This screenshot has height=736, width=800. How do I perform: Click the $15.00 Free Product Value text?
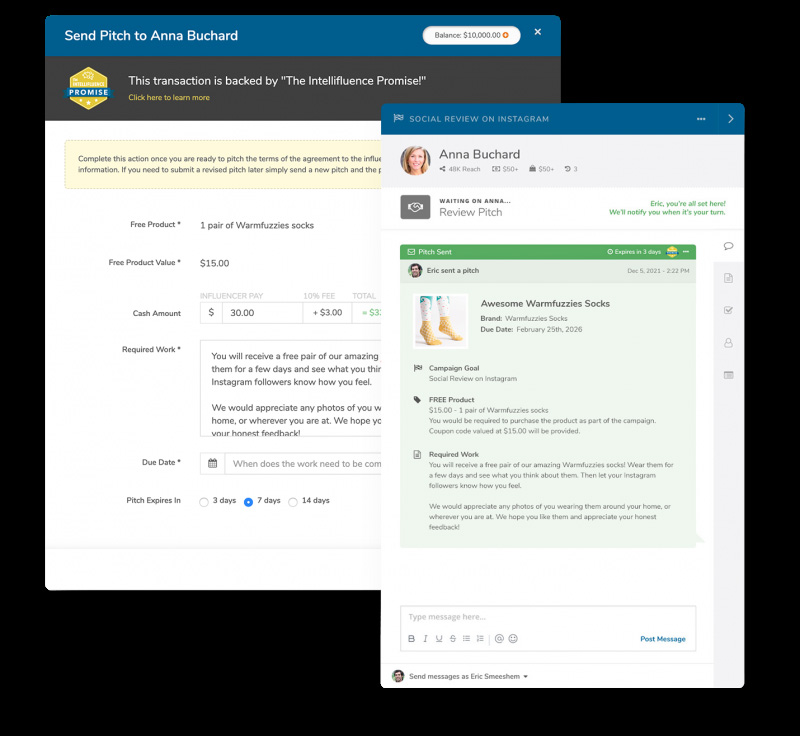tap(214, 263)
